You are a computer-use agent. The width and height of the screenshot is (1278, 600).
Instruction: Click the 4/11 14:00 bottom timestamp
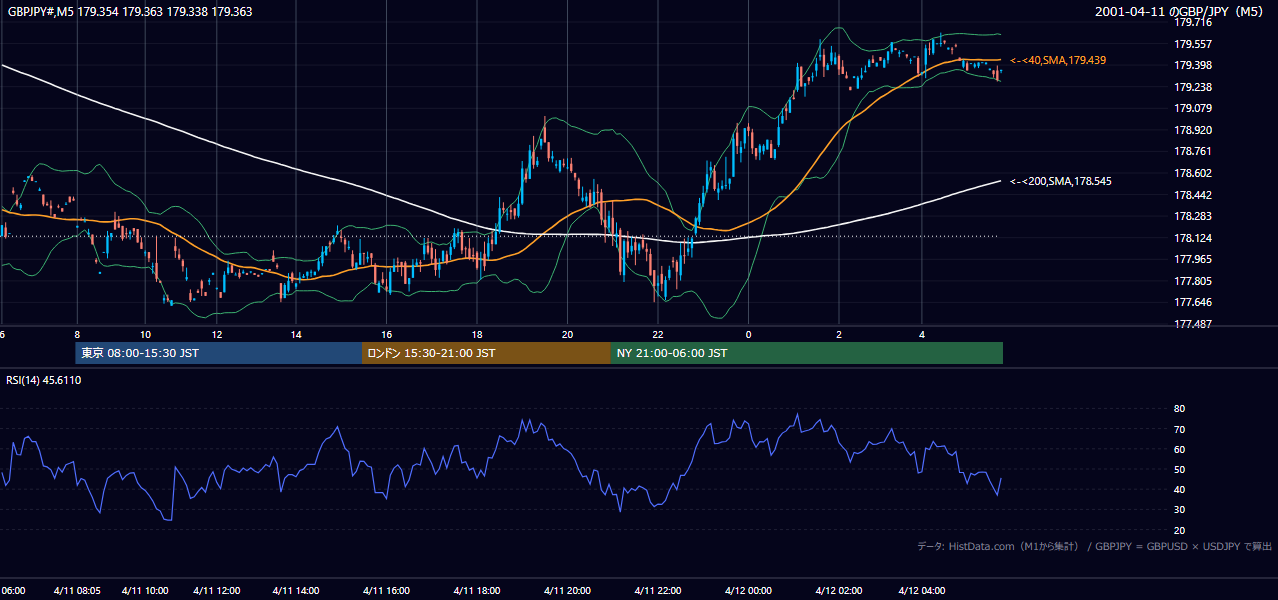pos(296,590)
